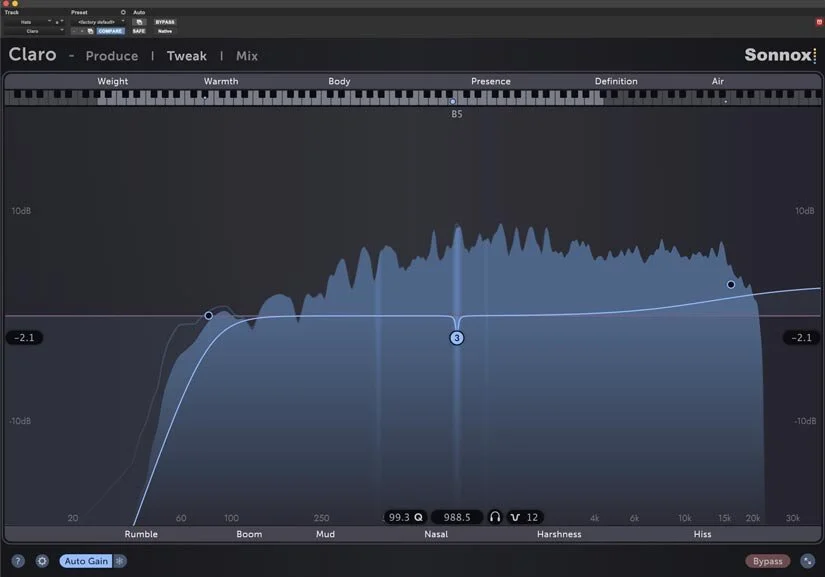Click the red plug-in indicator at top right
The width and height of the screenshot is (825, 577).
(x=819, y=22)
